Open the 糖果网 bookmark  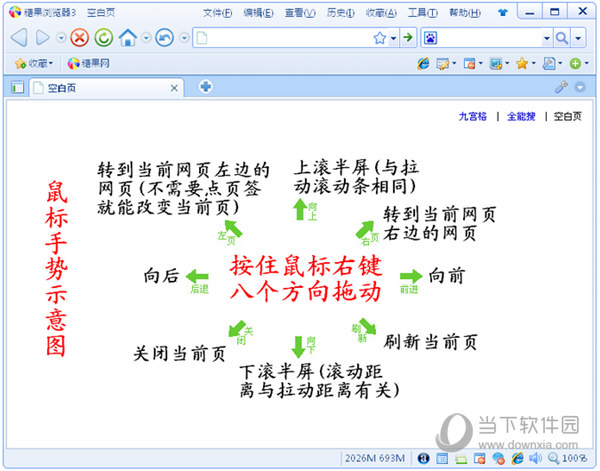click(x=88, y=63)
